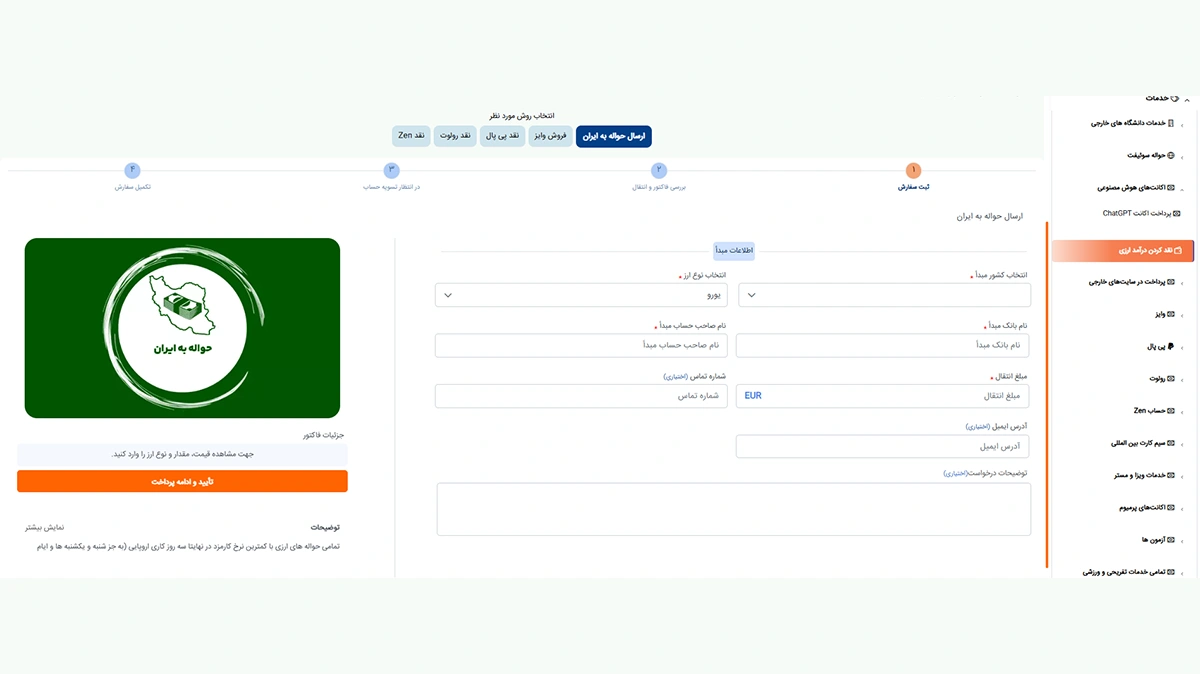Open the انتخاب کشور مبدأ dropdown

pyautogui.click(x=884, y=295)
